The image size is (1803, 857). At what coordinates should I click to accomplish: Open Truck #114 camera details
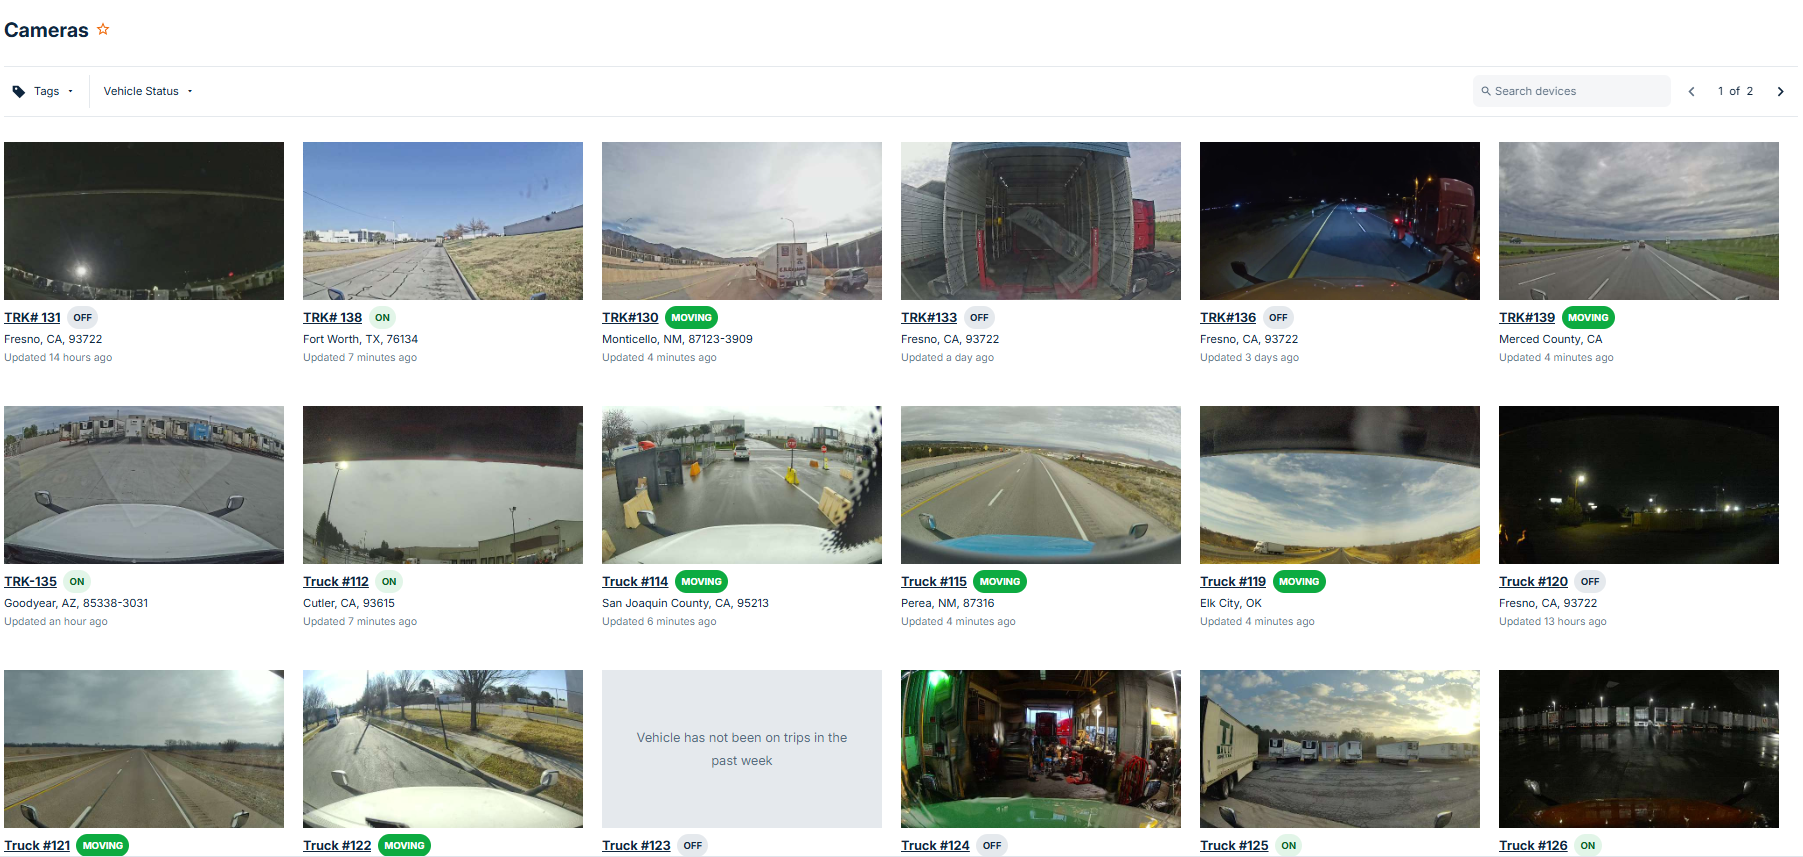coord(634,582)
